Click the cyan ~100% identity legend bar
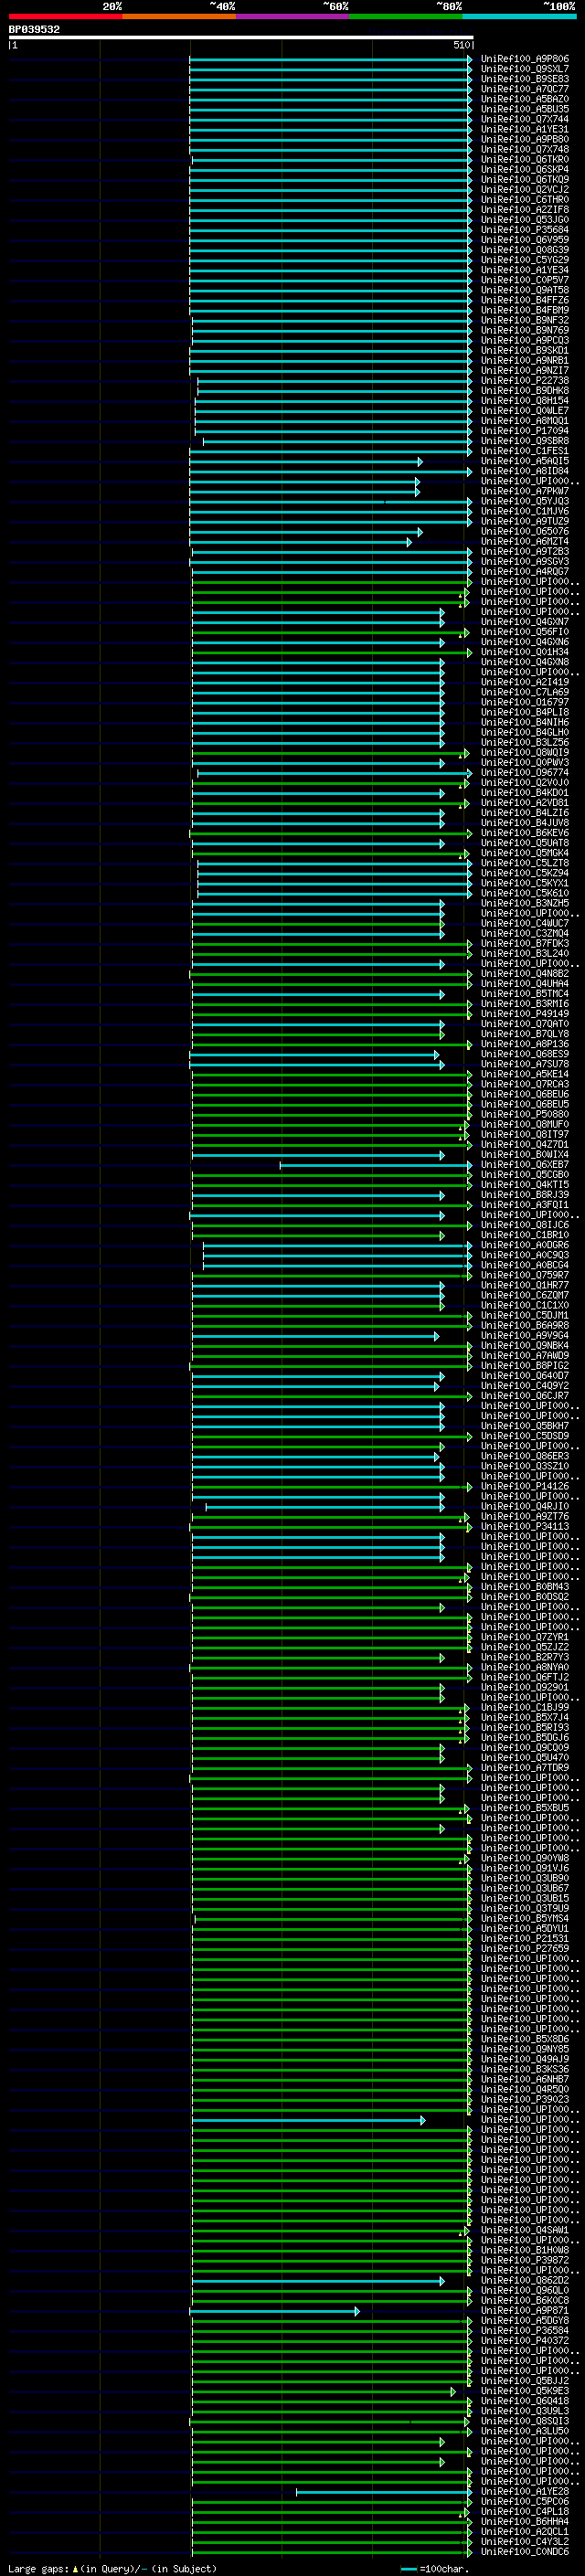The image size is (585, 2576). pos(520,16)
